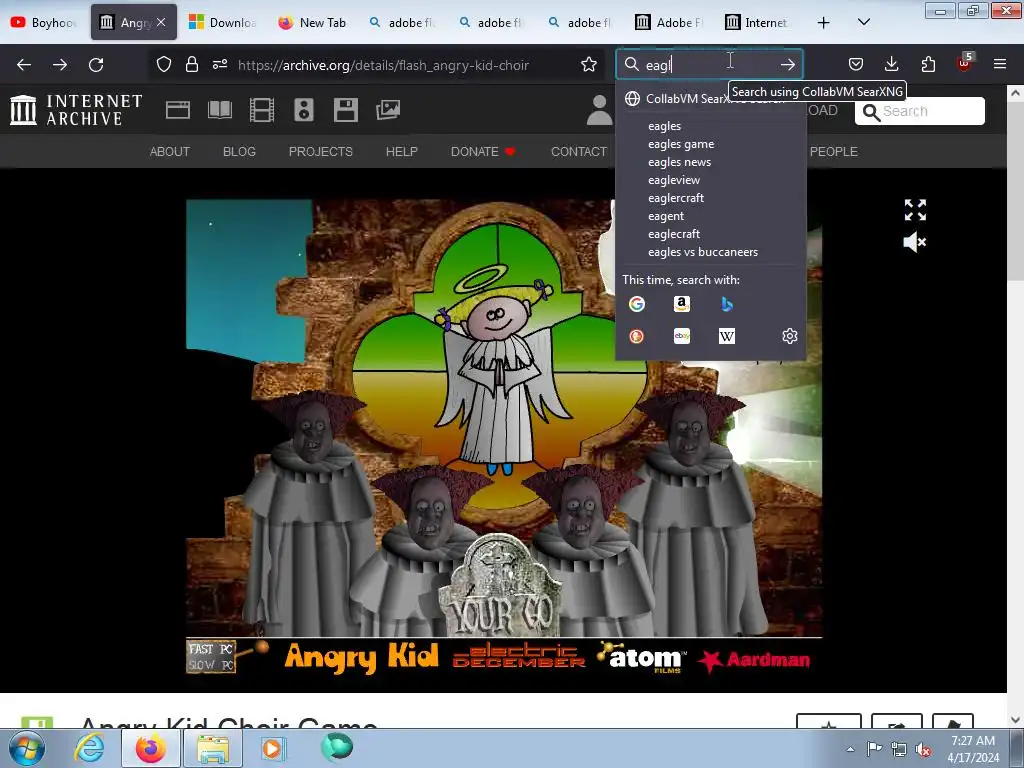
Task: Switch to the Adobe F Internet Archive tab
Action: click(669, 22)
